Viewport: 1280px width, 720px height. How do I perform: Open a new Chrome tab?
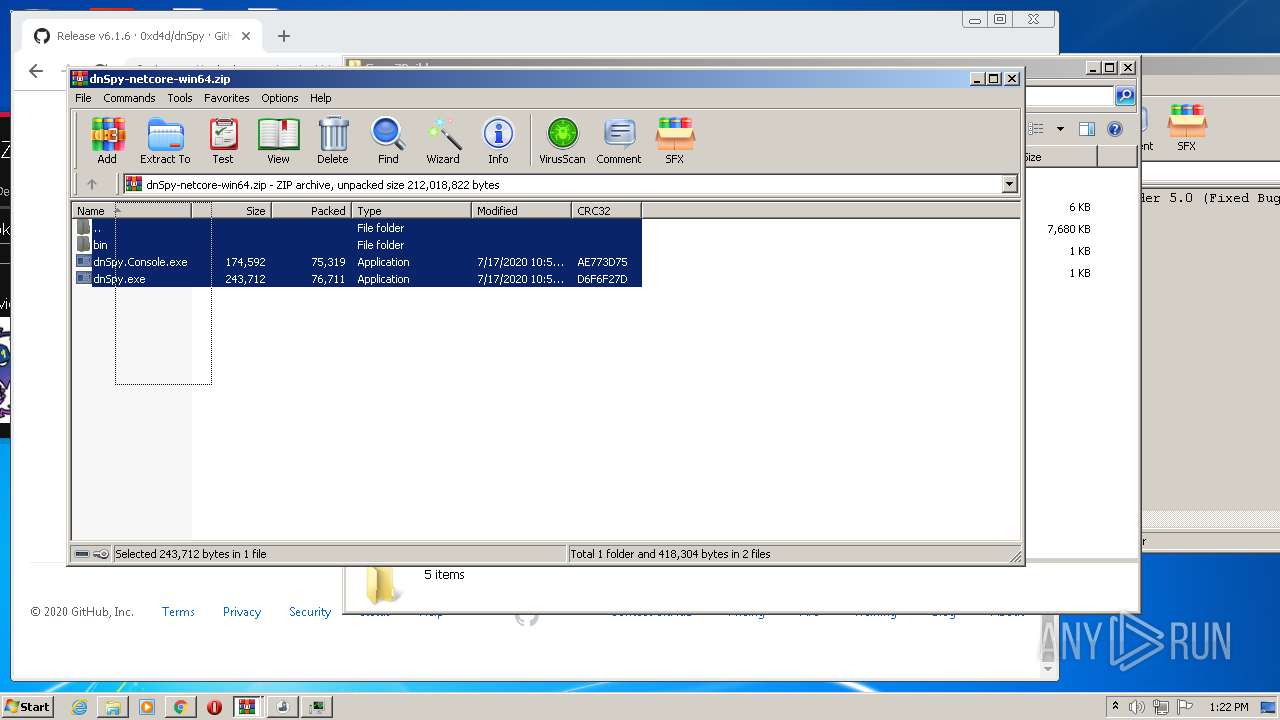pos(284,36)
